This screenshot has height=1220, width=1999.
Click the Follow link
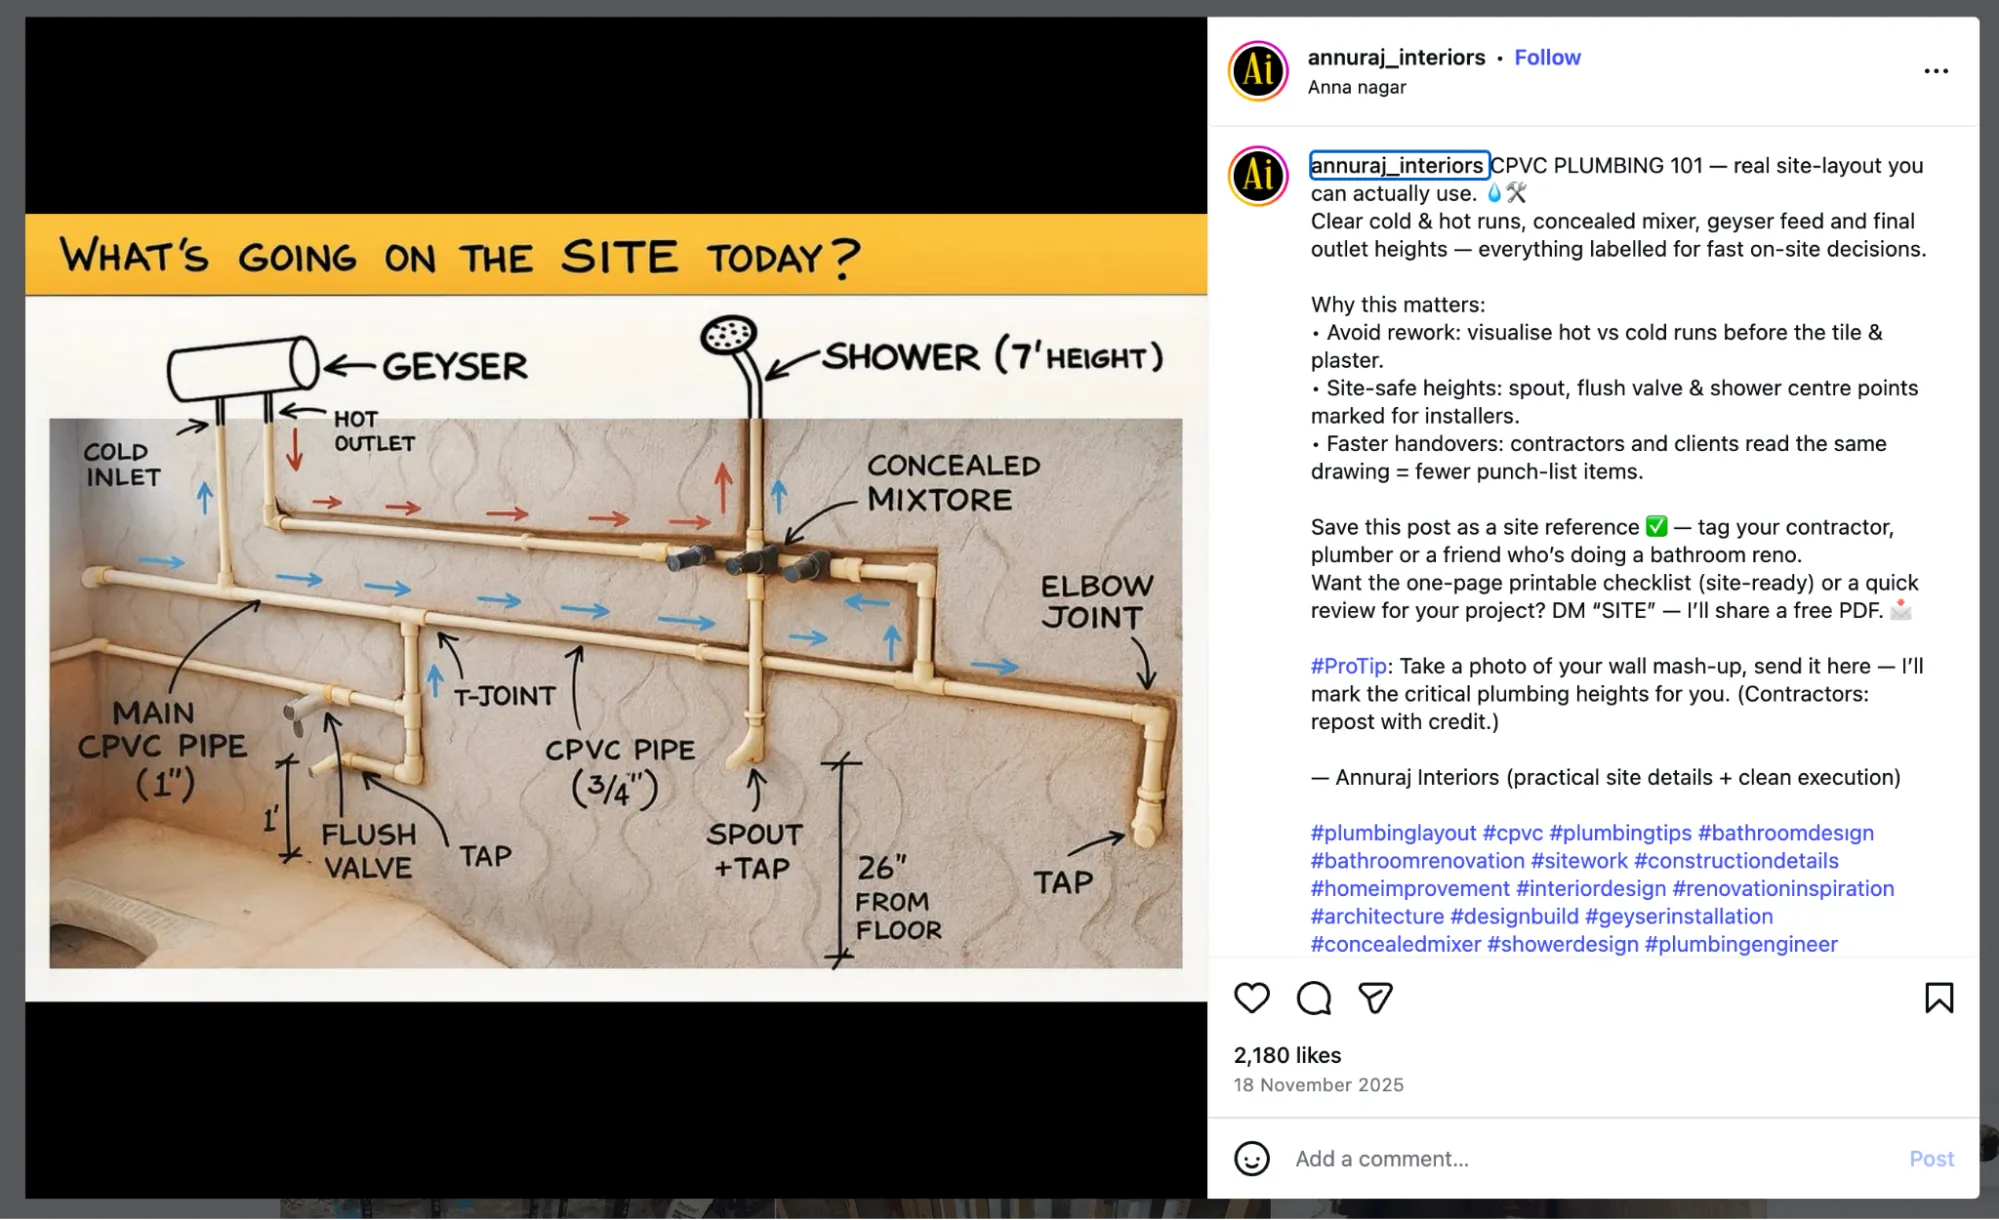pyautogui.click(x=1547, y=57)
